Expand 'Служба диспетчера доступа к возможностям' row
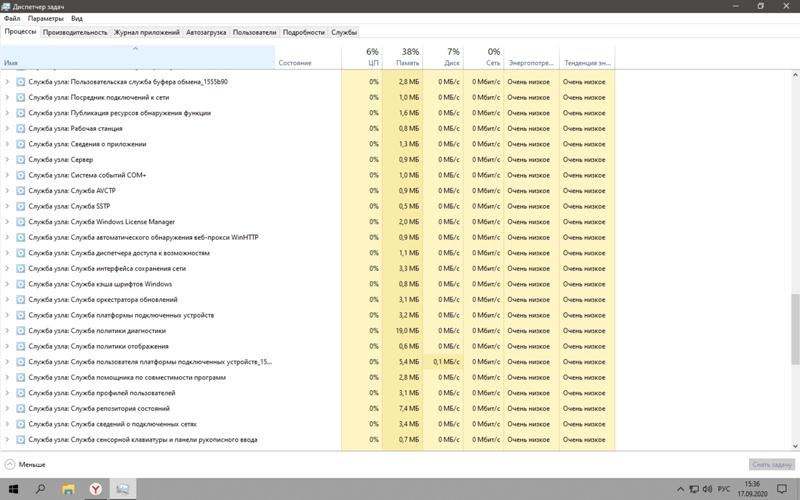Viewport: 800px width, 500px height. coord(7,253)
